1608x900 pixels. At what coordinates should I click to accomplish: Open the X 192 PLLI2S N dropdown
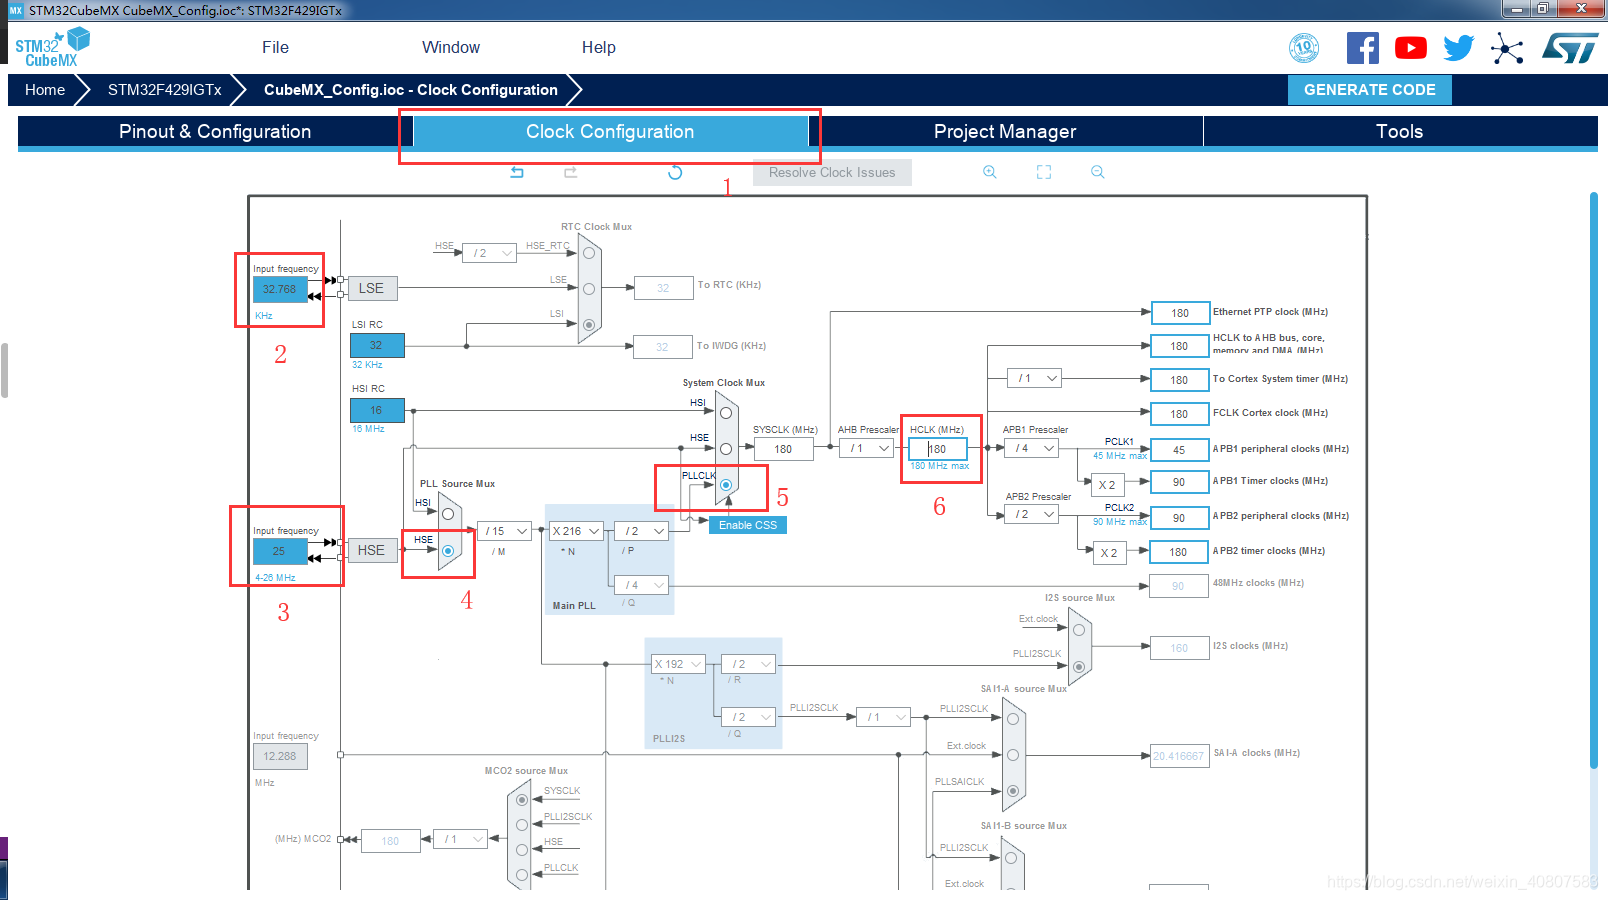[x=679, y=664]
